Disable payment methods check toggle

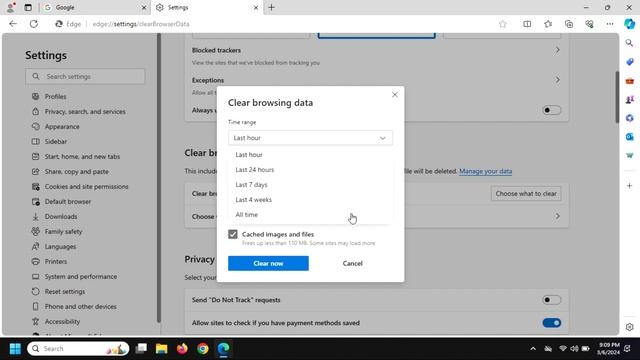tap(551, 323)
